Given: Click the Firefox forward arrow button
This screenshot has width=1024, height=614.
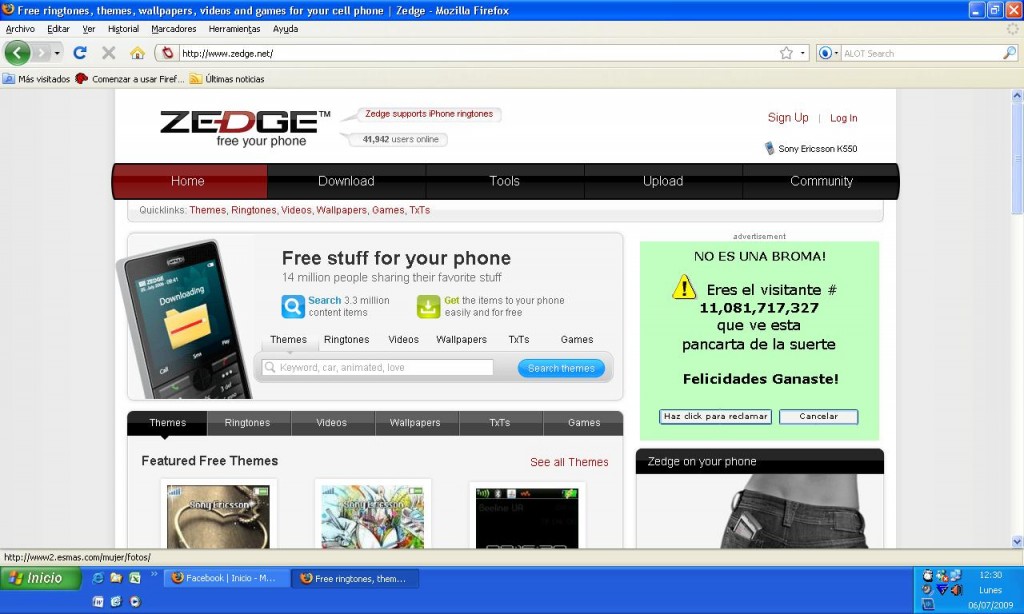Looking at the screenshot, I should (x=41, y=53).
